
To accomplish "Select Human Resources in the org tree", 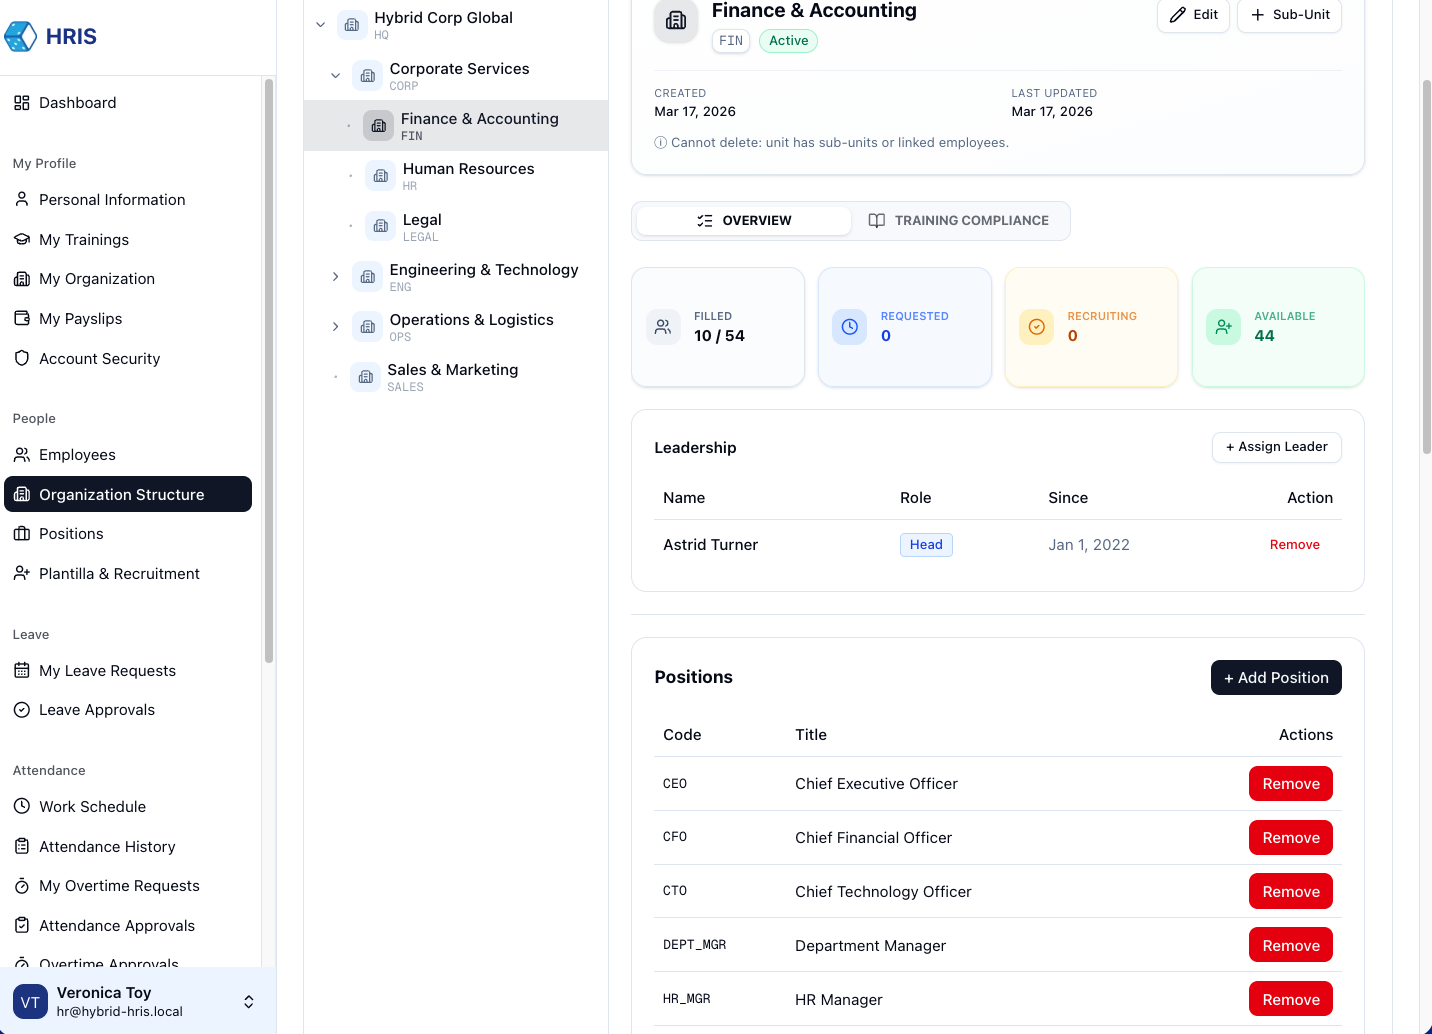I will point(468,176).
